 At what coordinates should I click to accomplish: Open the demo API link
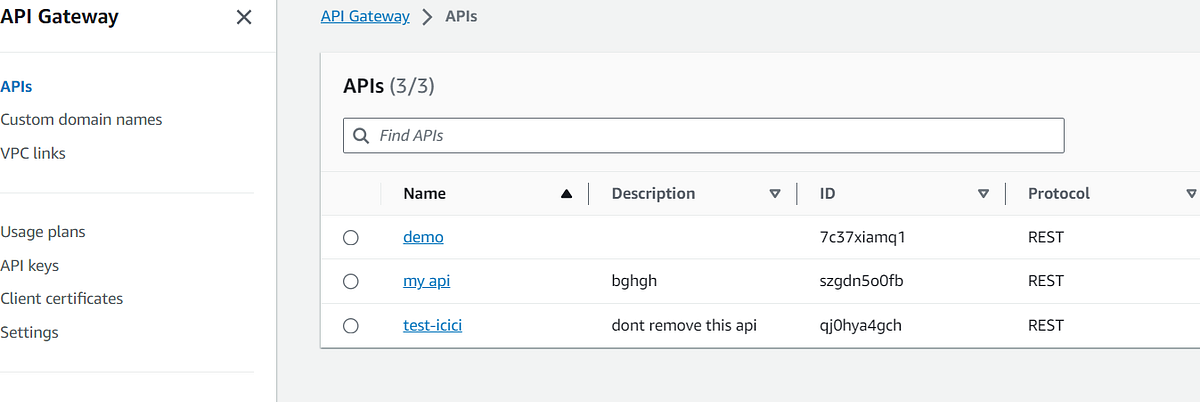[423, 237]
